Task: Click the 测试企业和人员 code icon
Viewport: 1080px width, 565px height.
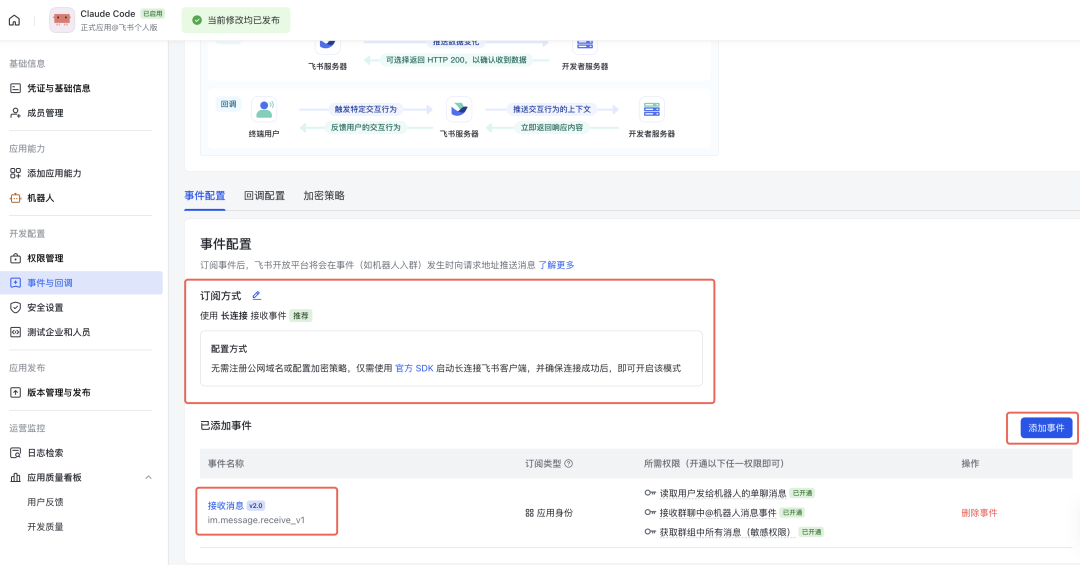Action: pyautogui.click(x=15, y=332)
